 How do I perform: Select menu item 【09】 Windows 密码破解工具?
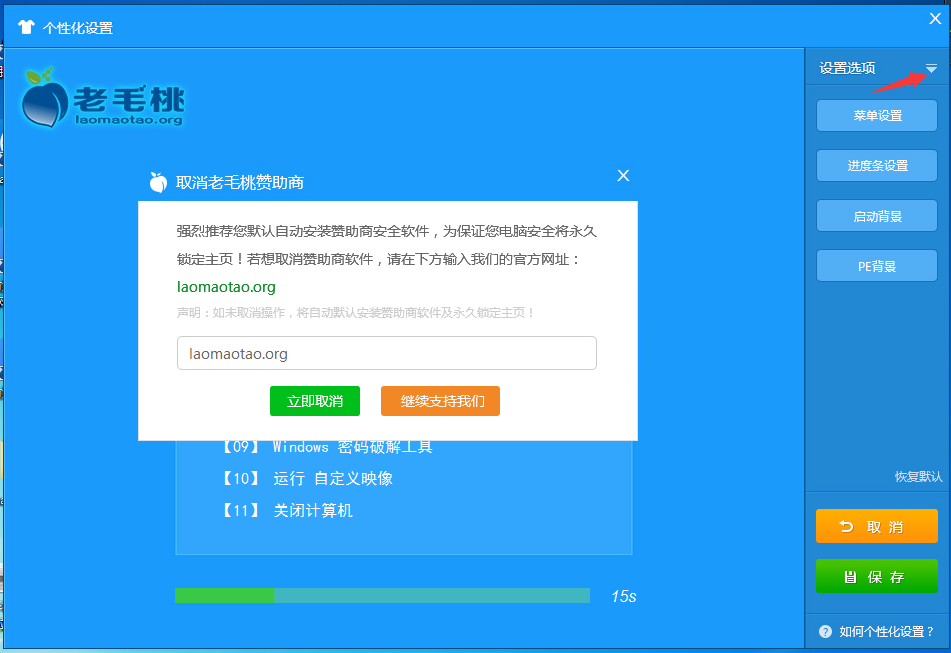(326, 447)
